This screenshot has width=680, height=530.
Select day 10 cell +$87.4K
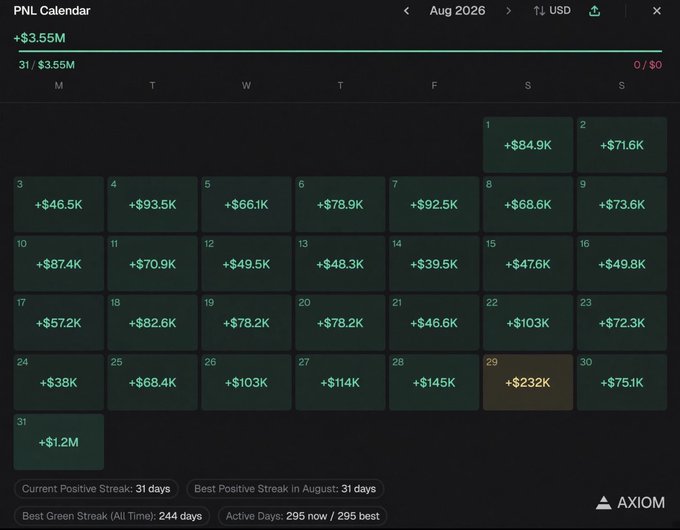coord(59,263)
